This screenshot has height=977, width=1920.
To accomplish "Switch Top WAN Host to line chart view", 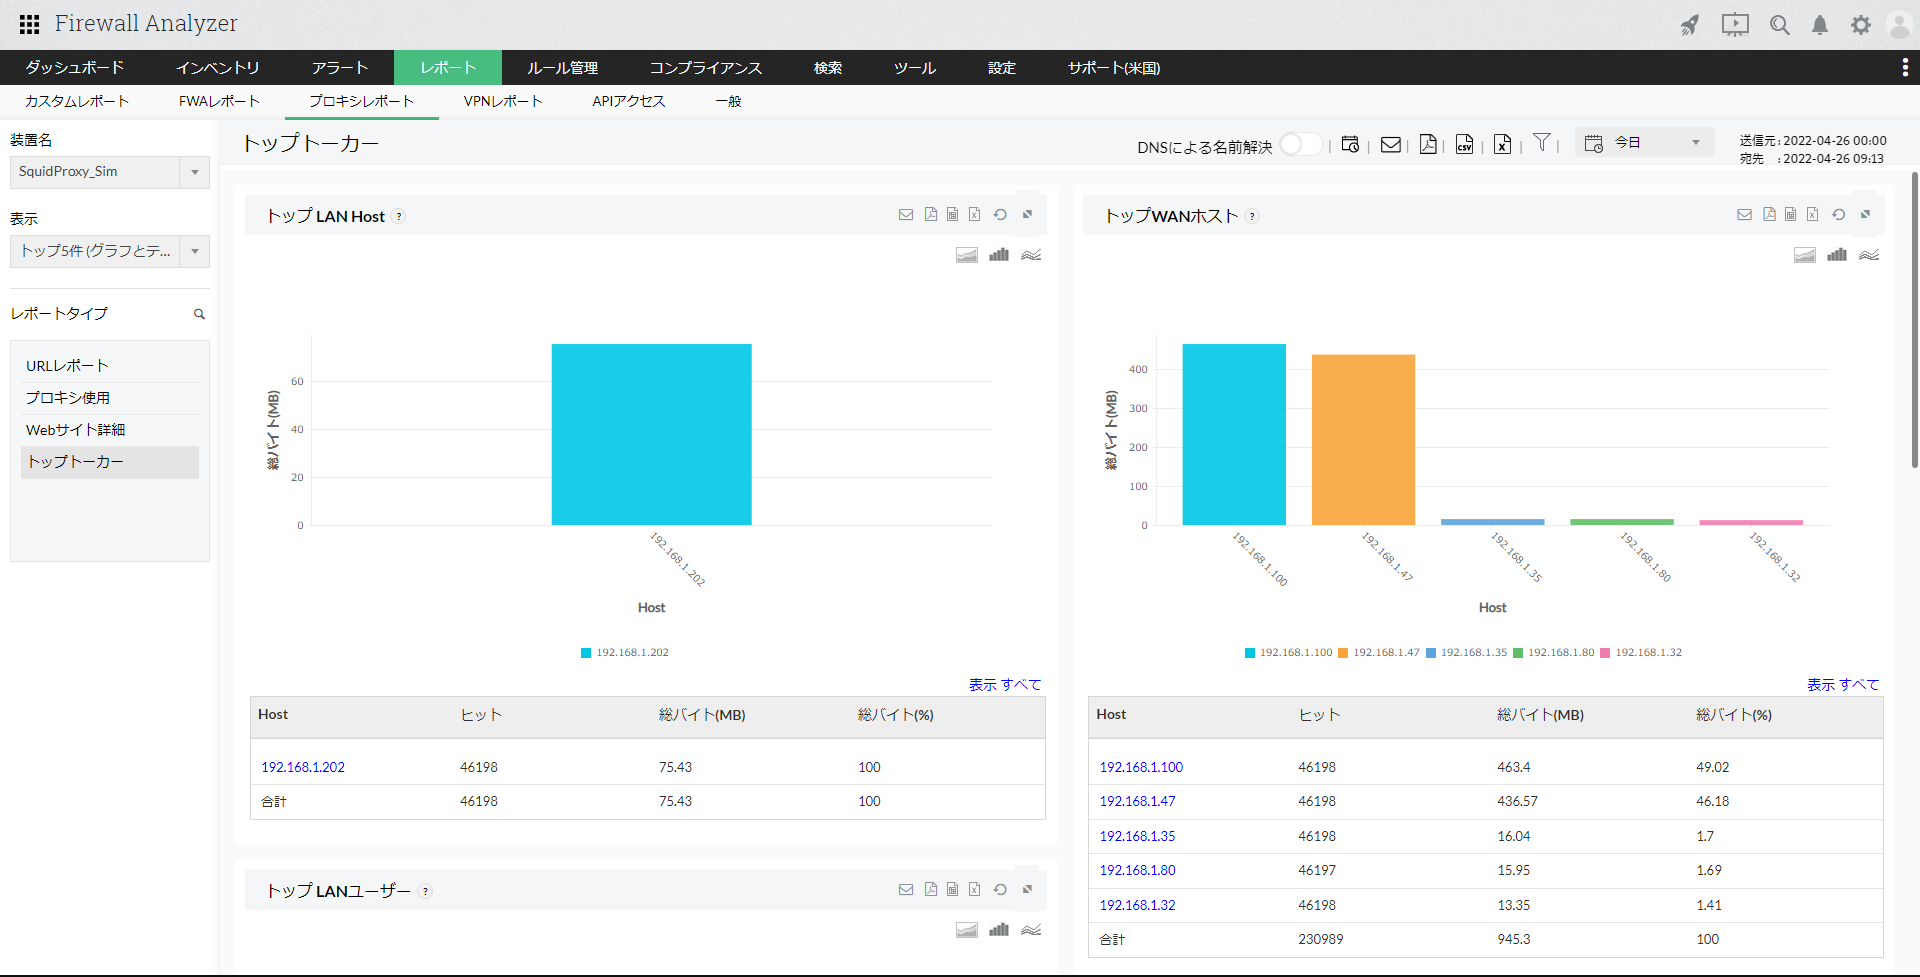I will (x=1869, y=255).
